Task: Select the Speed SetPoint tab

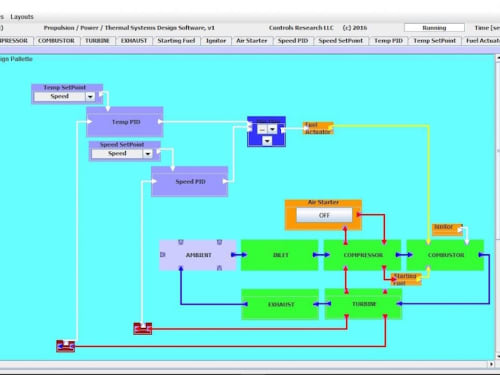Action: tap(340, 41)
